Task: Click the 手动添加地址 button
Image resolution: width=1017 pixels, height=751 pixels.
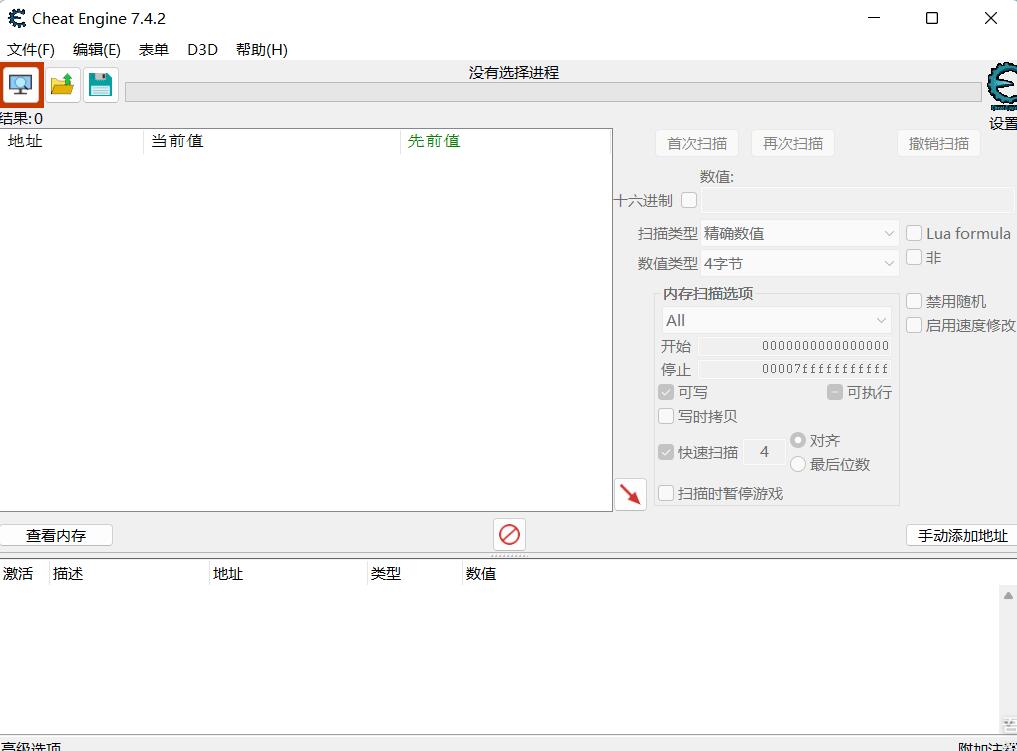Action: pos(963,535)
